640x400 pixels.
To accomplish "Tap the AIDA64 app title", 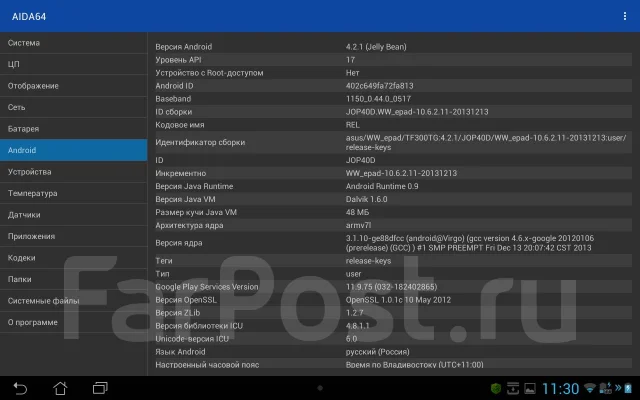I will pos(29,17).
